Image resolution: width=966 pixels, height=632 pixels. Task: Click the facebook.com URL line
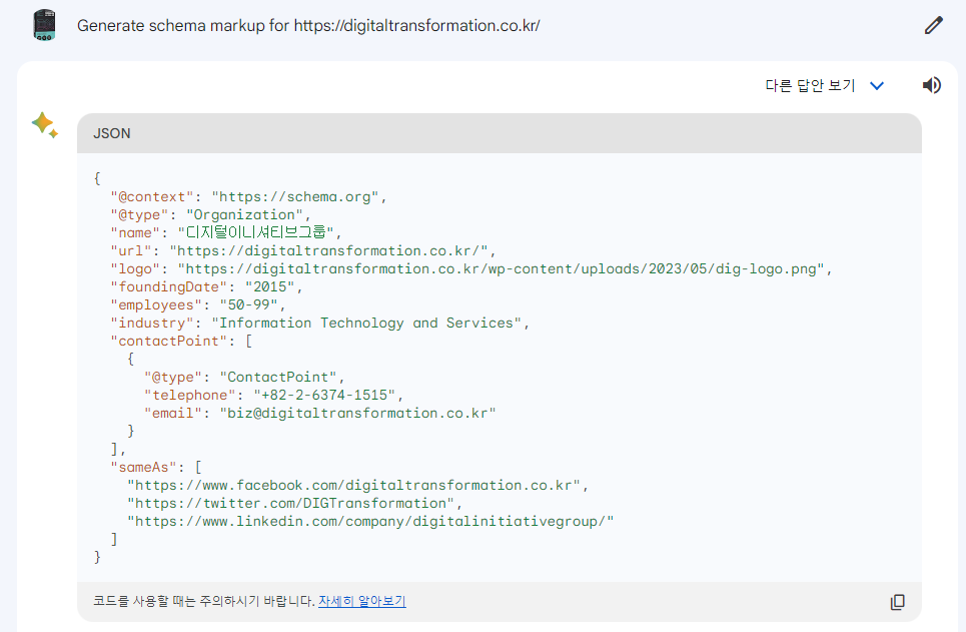coord(357,485)
